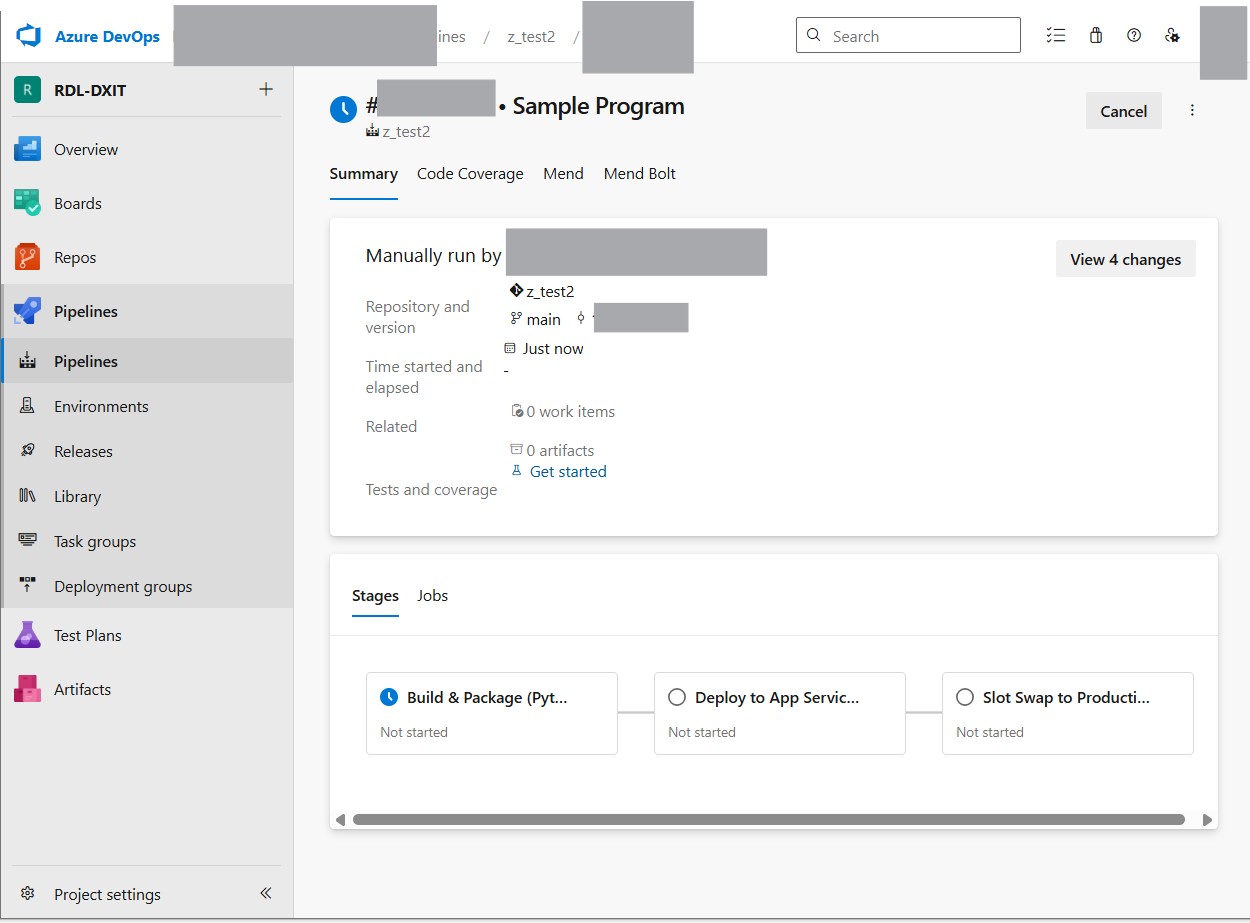
Task: Open the Slot Swap to Production stage card
Action: point(1068,713)
